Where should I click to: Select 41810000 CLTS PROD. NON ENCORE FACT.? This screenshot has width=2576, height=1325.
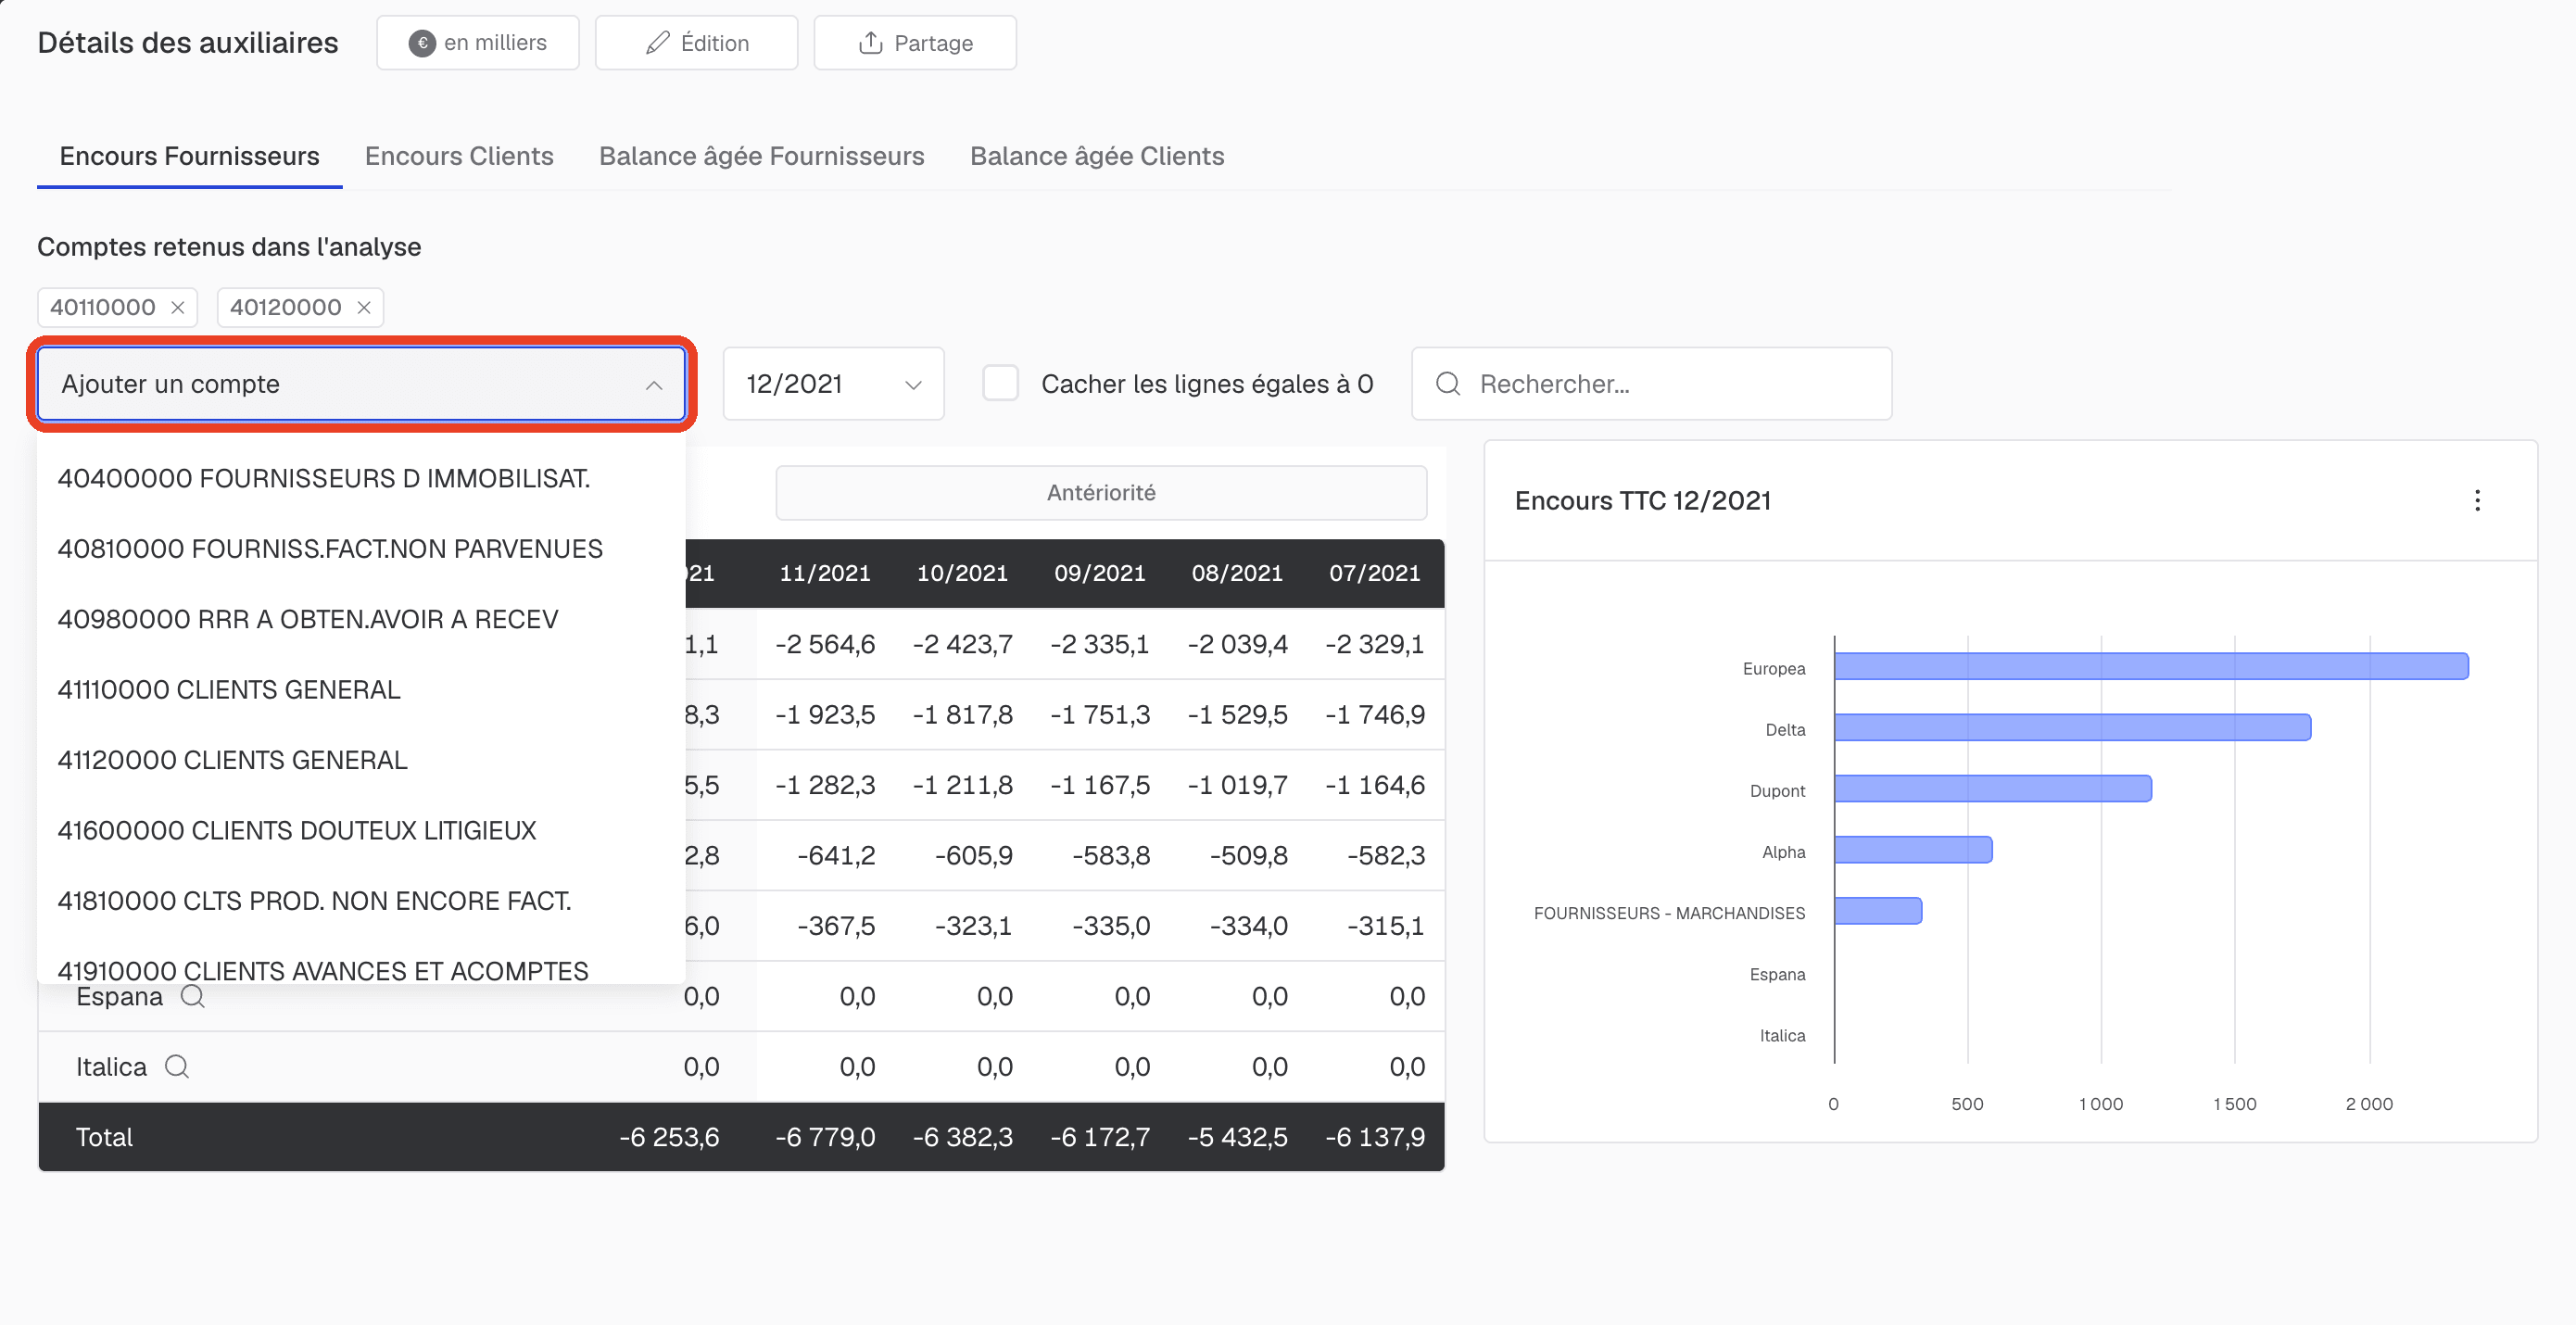pos(361,900)
